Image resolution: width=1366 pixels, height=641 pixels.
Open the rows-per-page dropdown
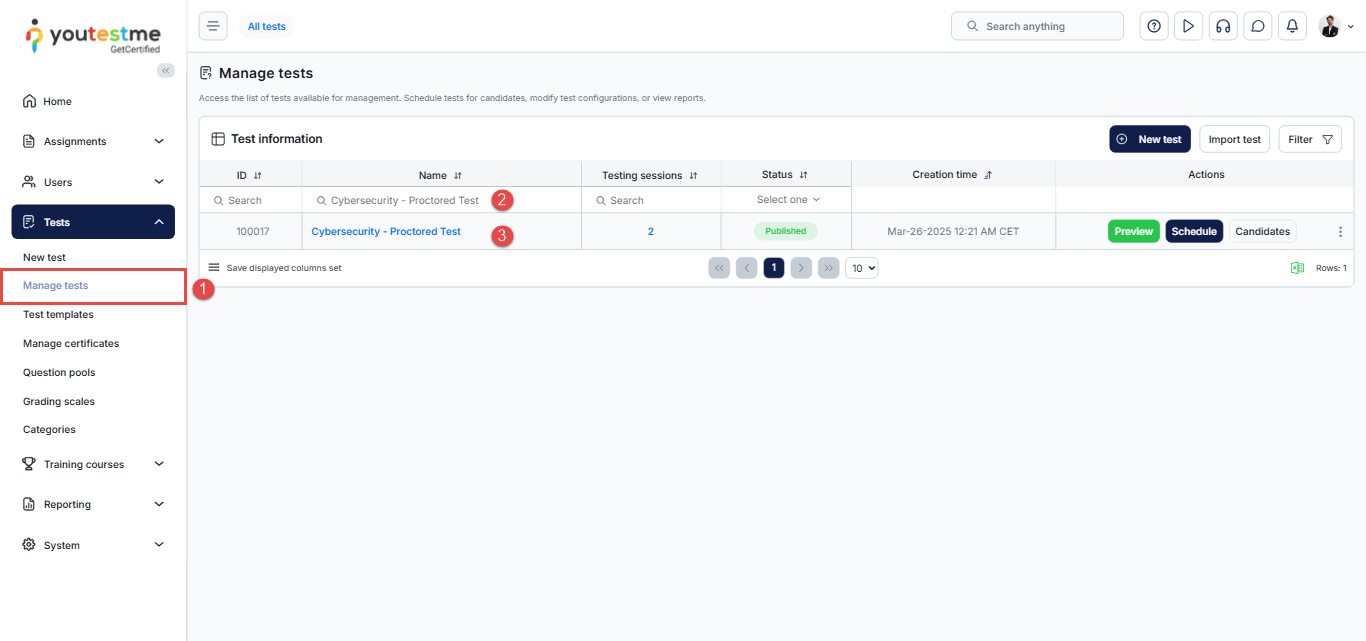click(861, 268)
